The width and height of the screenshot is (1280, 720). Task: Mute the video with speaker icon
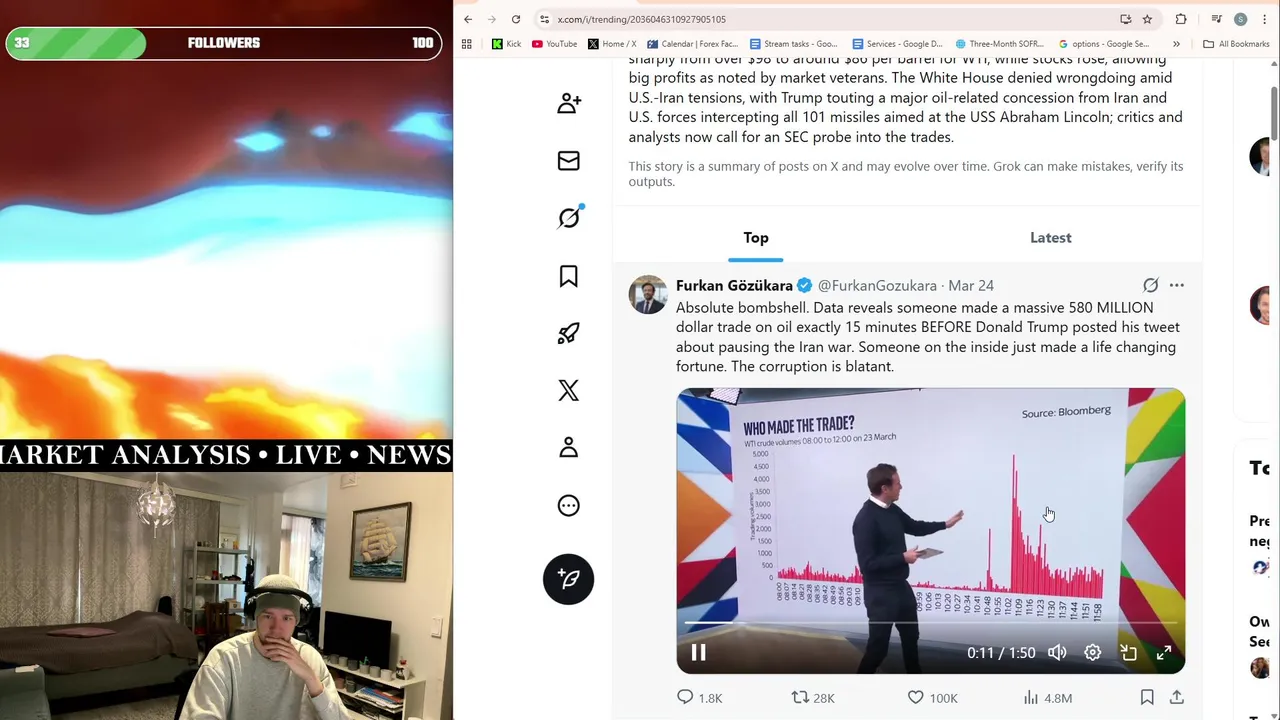coord(1057,653)
